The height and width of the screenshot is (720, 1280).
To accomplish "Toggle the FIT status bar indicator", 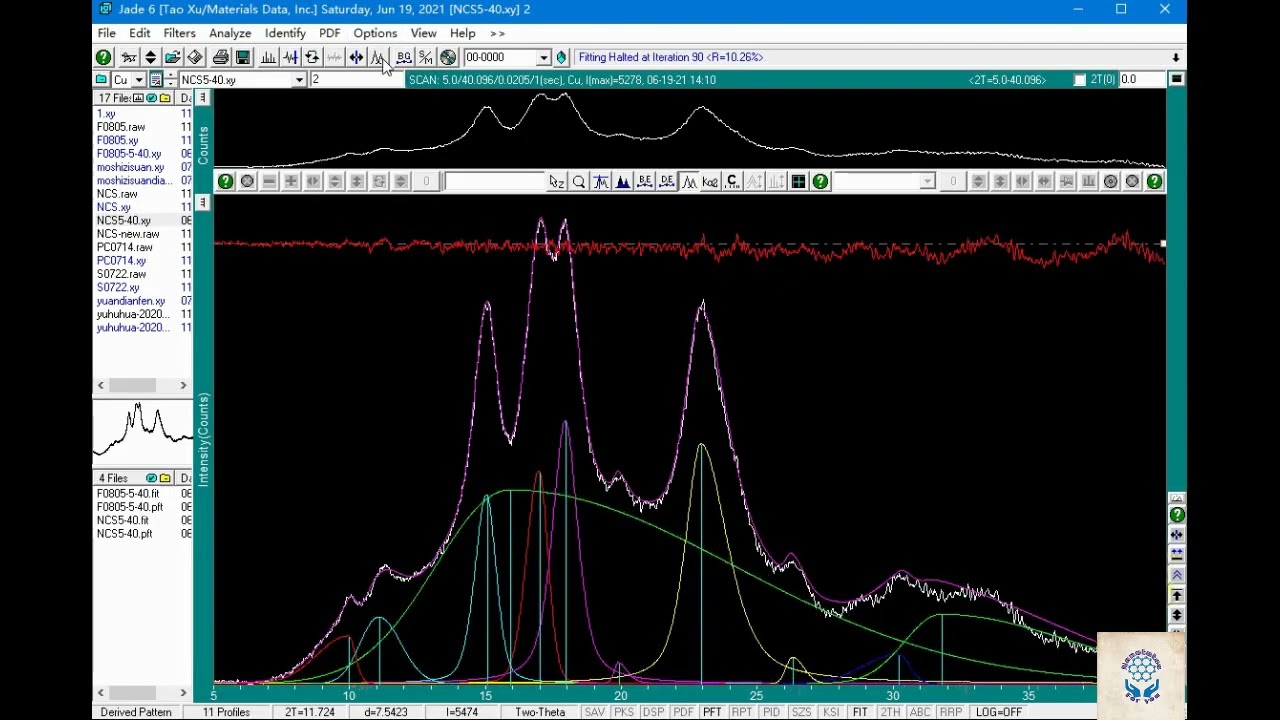I will [x=860, y=712].
